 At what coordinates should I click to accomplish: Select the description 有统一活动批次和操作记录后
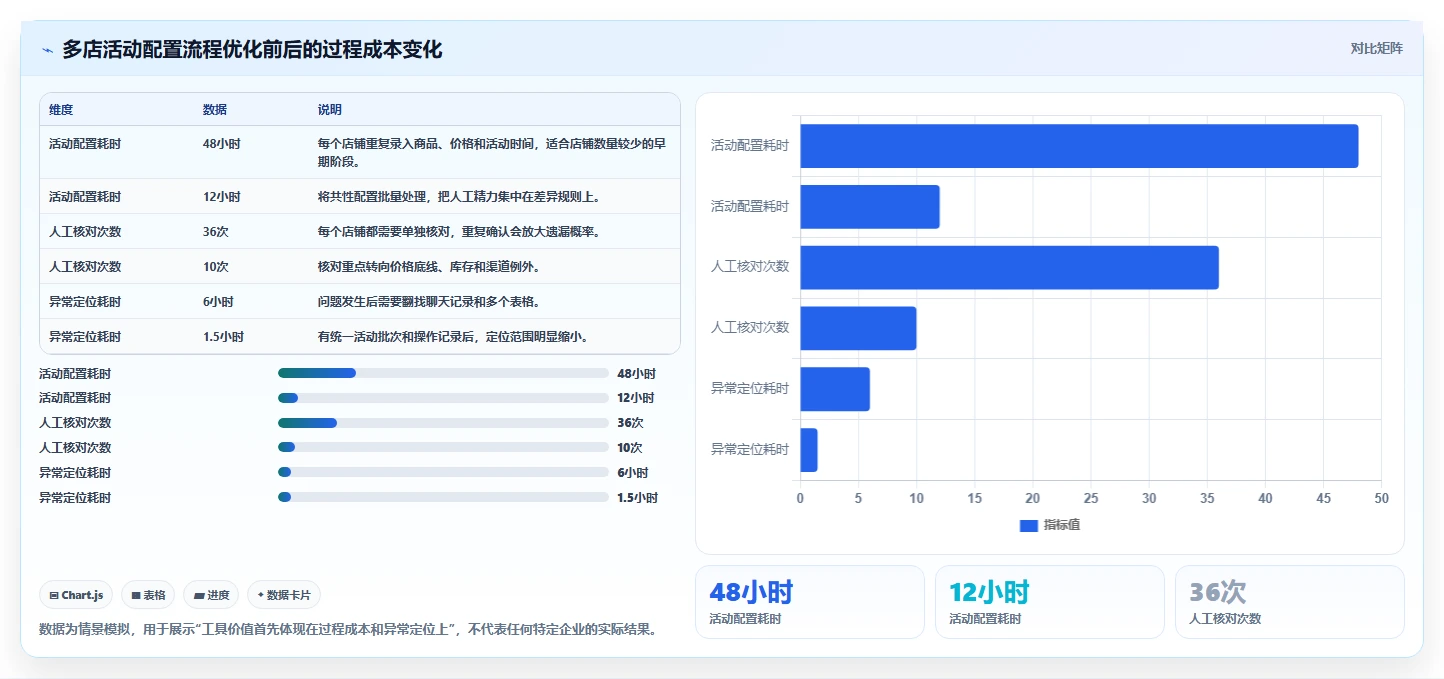coord(454,337)
